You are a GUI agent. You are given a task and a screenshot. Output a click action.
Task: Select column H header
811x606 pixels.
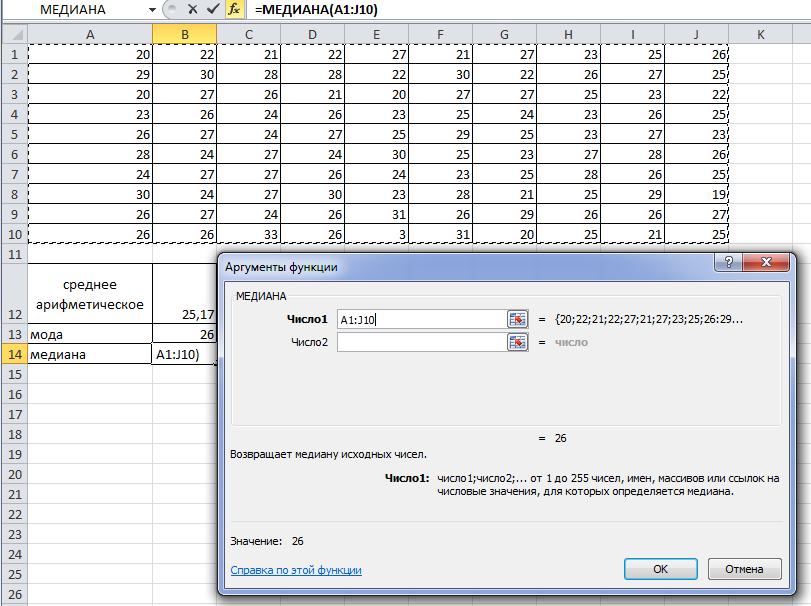coord(568,35)
